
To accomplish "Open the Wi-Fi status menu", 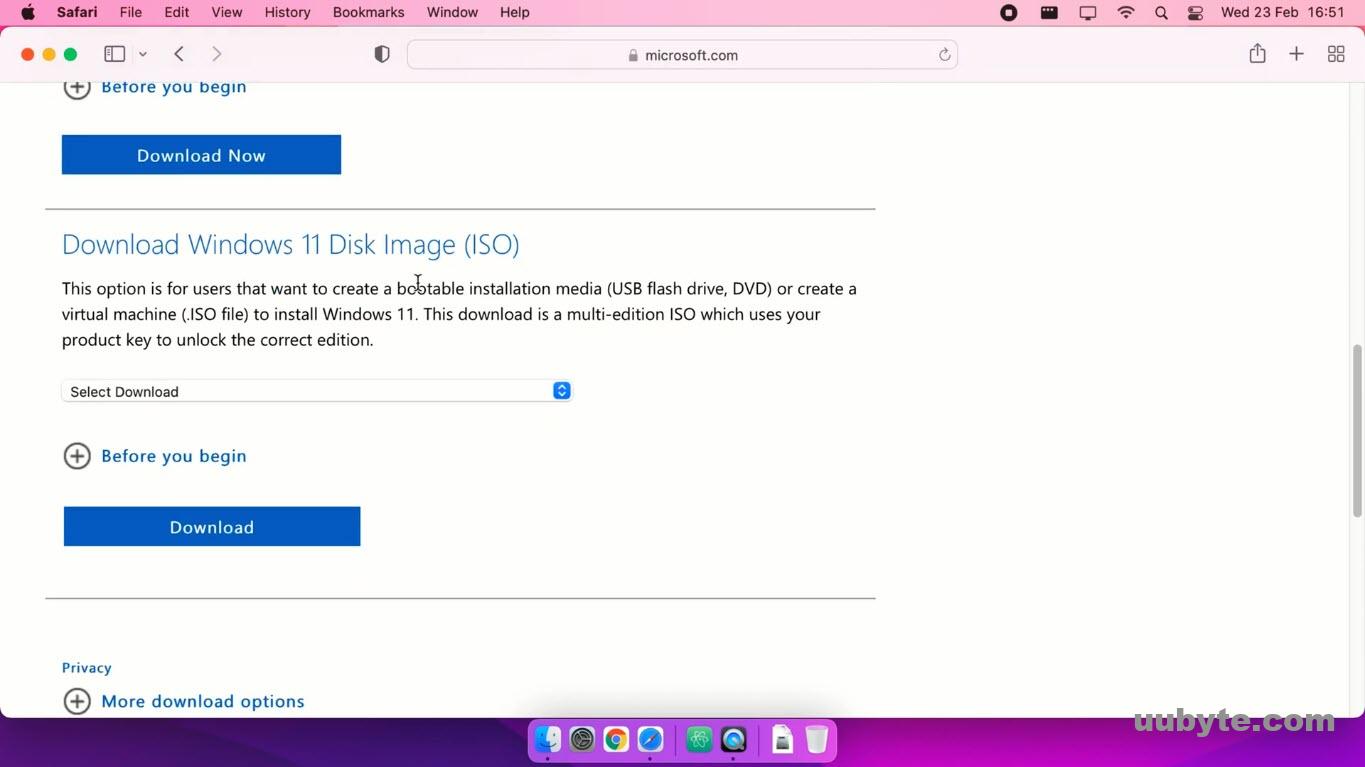I will click(x=1126, y=12).
